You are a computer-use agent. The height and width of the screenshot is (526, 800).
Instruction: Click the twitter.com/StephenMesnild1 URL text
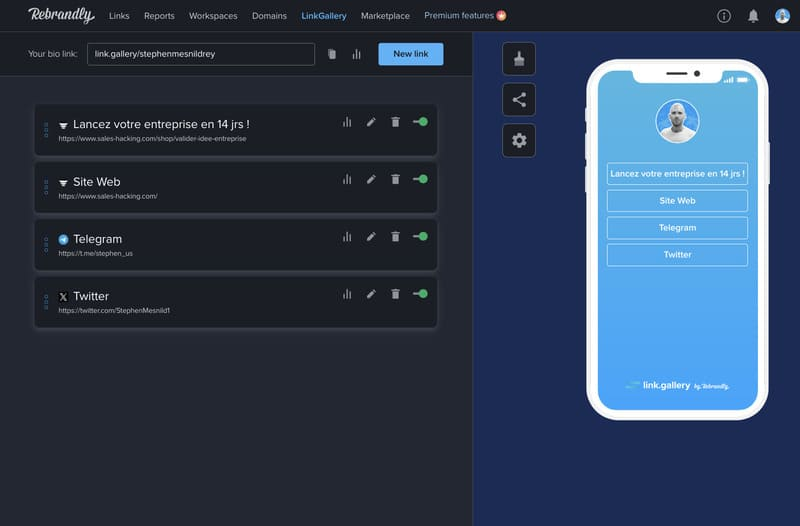114,311
